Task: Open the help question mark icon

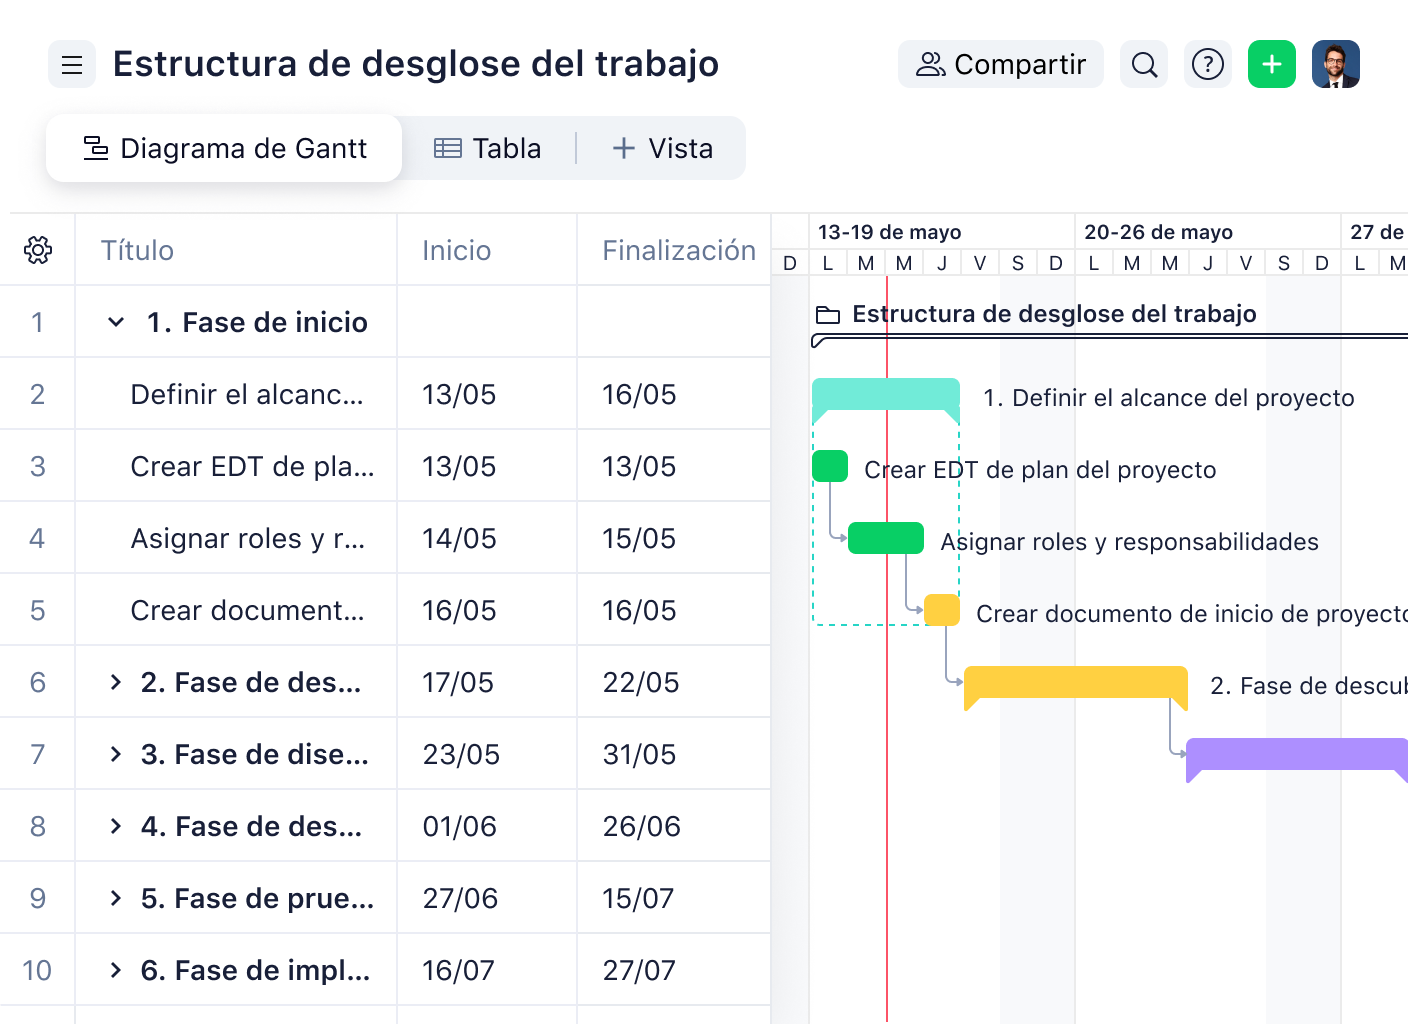Action: pos(1208,65)
